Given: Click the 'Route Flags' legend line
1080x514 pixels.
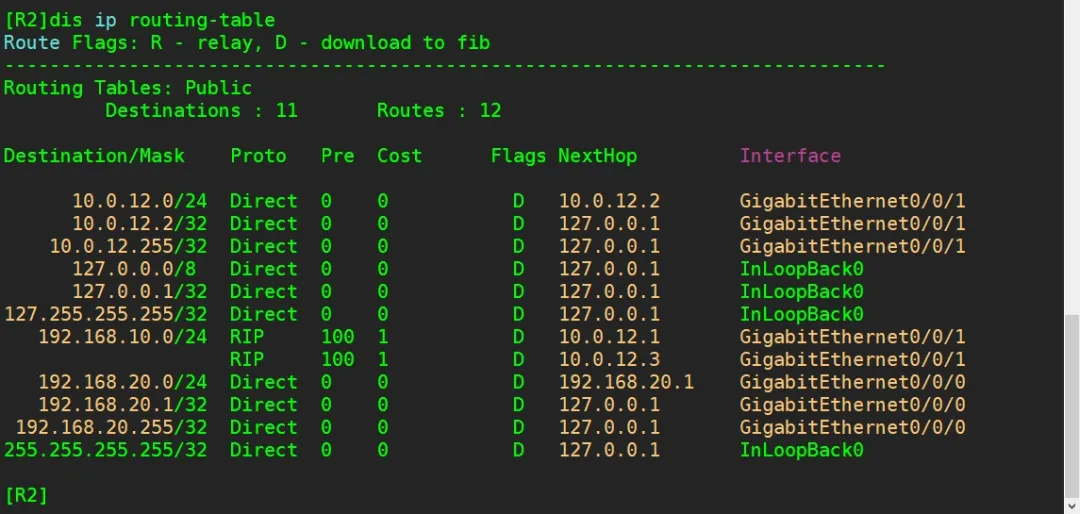Looking at the screenshot, I should (x=246, y=43).
